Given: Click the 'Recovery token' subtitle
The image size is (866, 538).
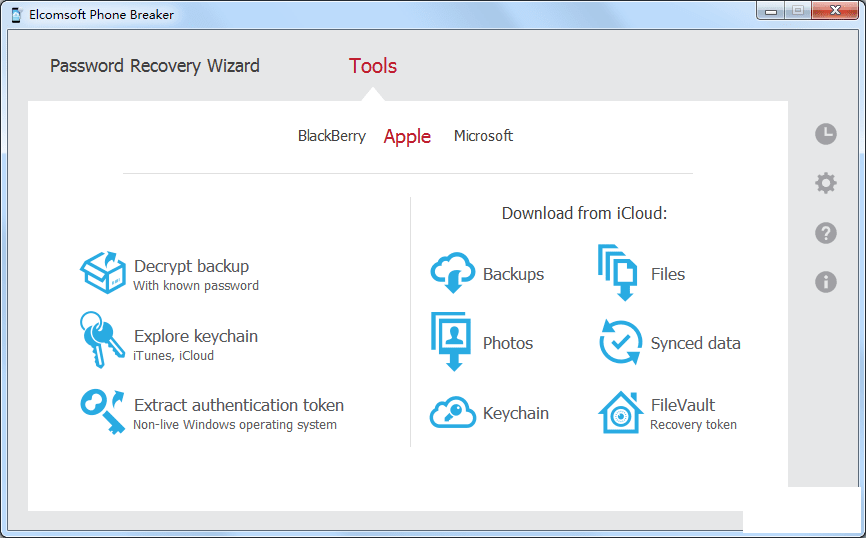Looking at the screenshot, I should click(693, 425).
